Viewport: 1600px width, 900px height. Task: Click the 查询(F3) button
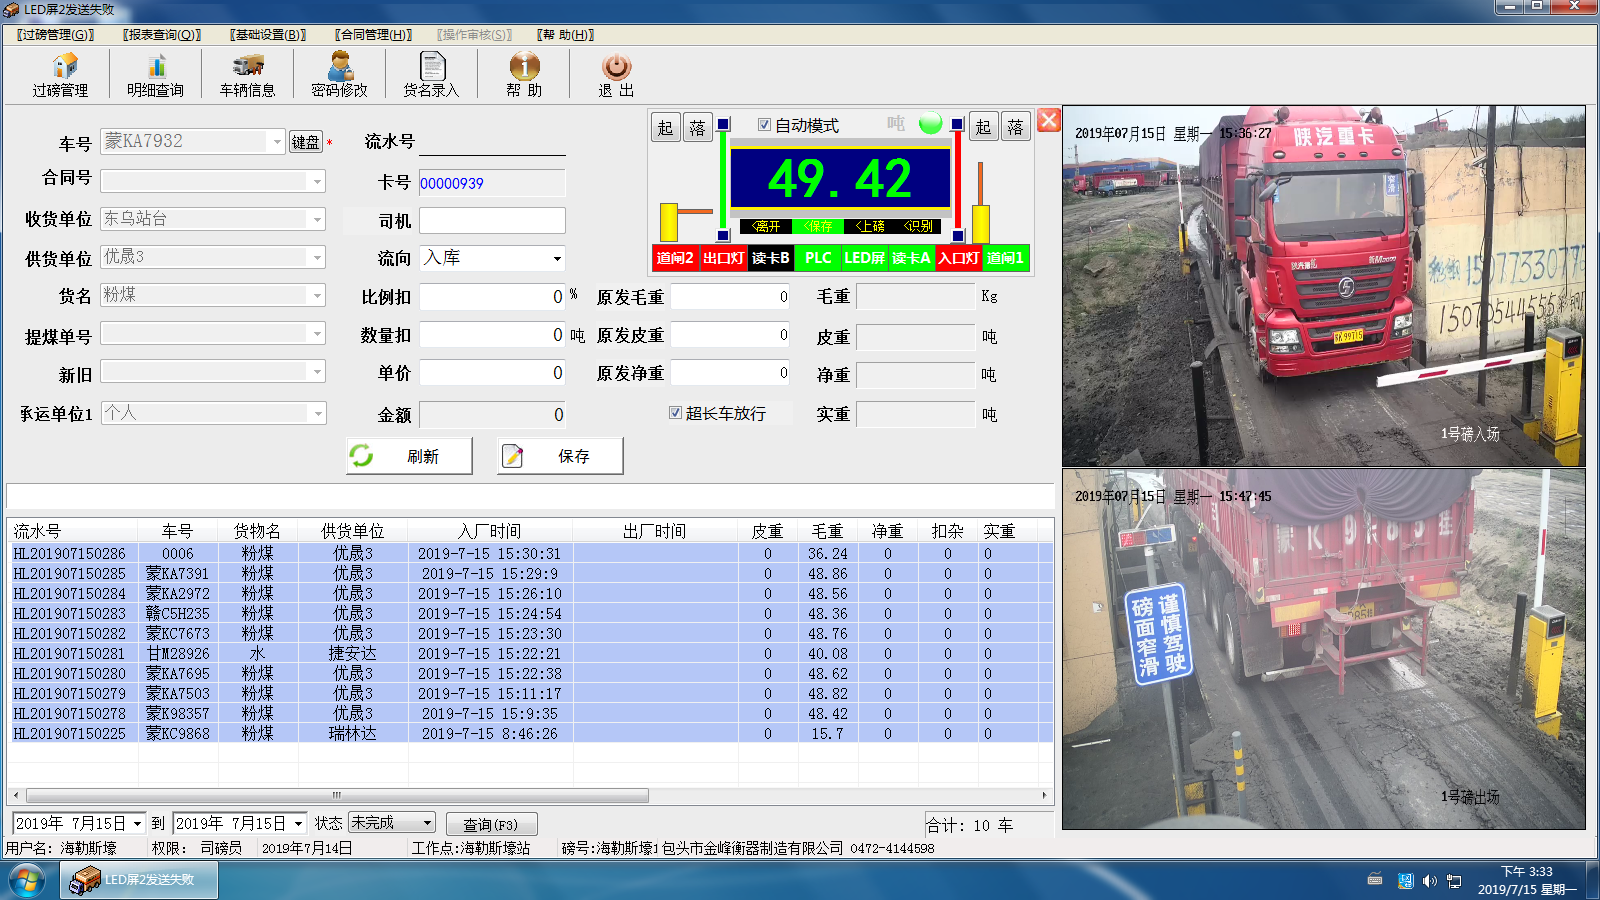[491, 824]
